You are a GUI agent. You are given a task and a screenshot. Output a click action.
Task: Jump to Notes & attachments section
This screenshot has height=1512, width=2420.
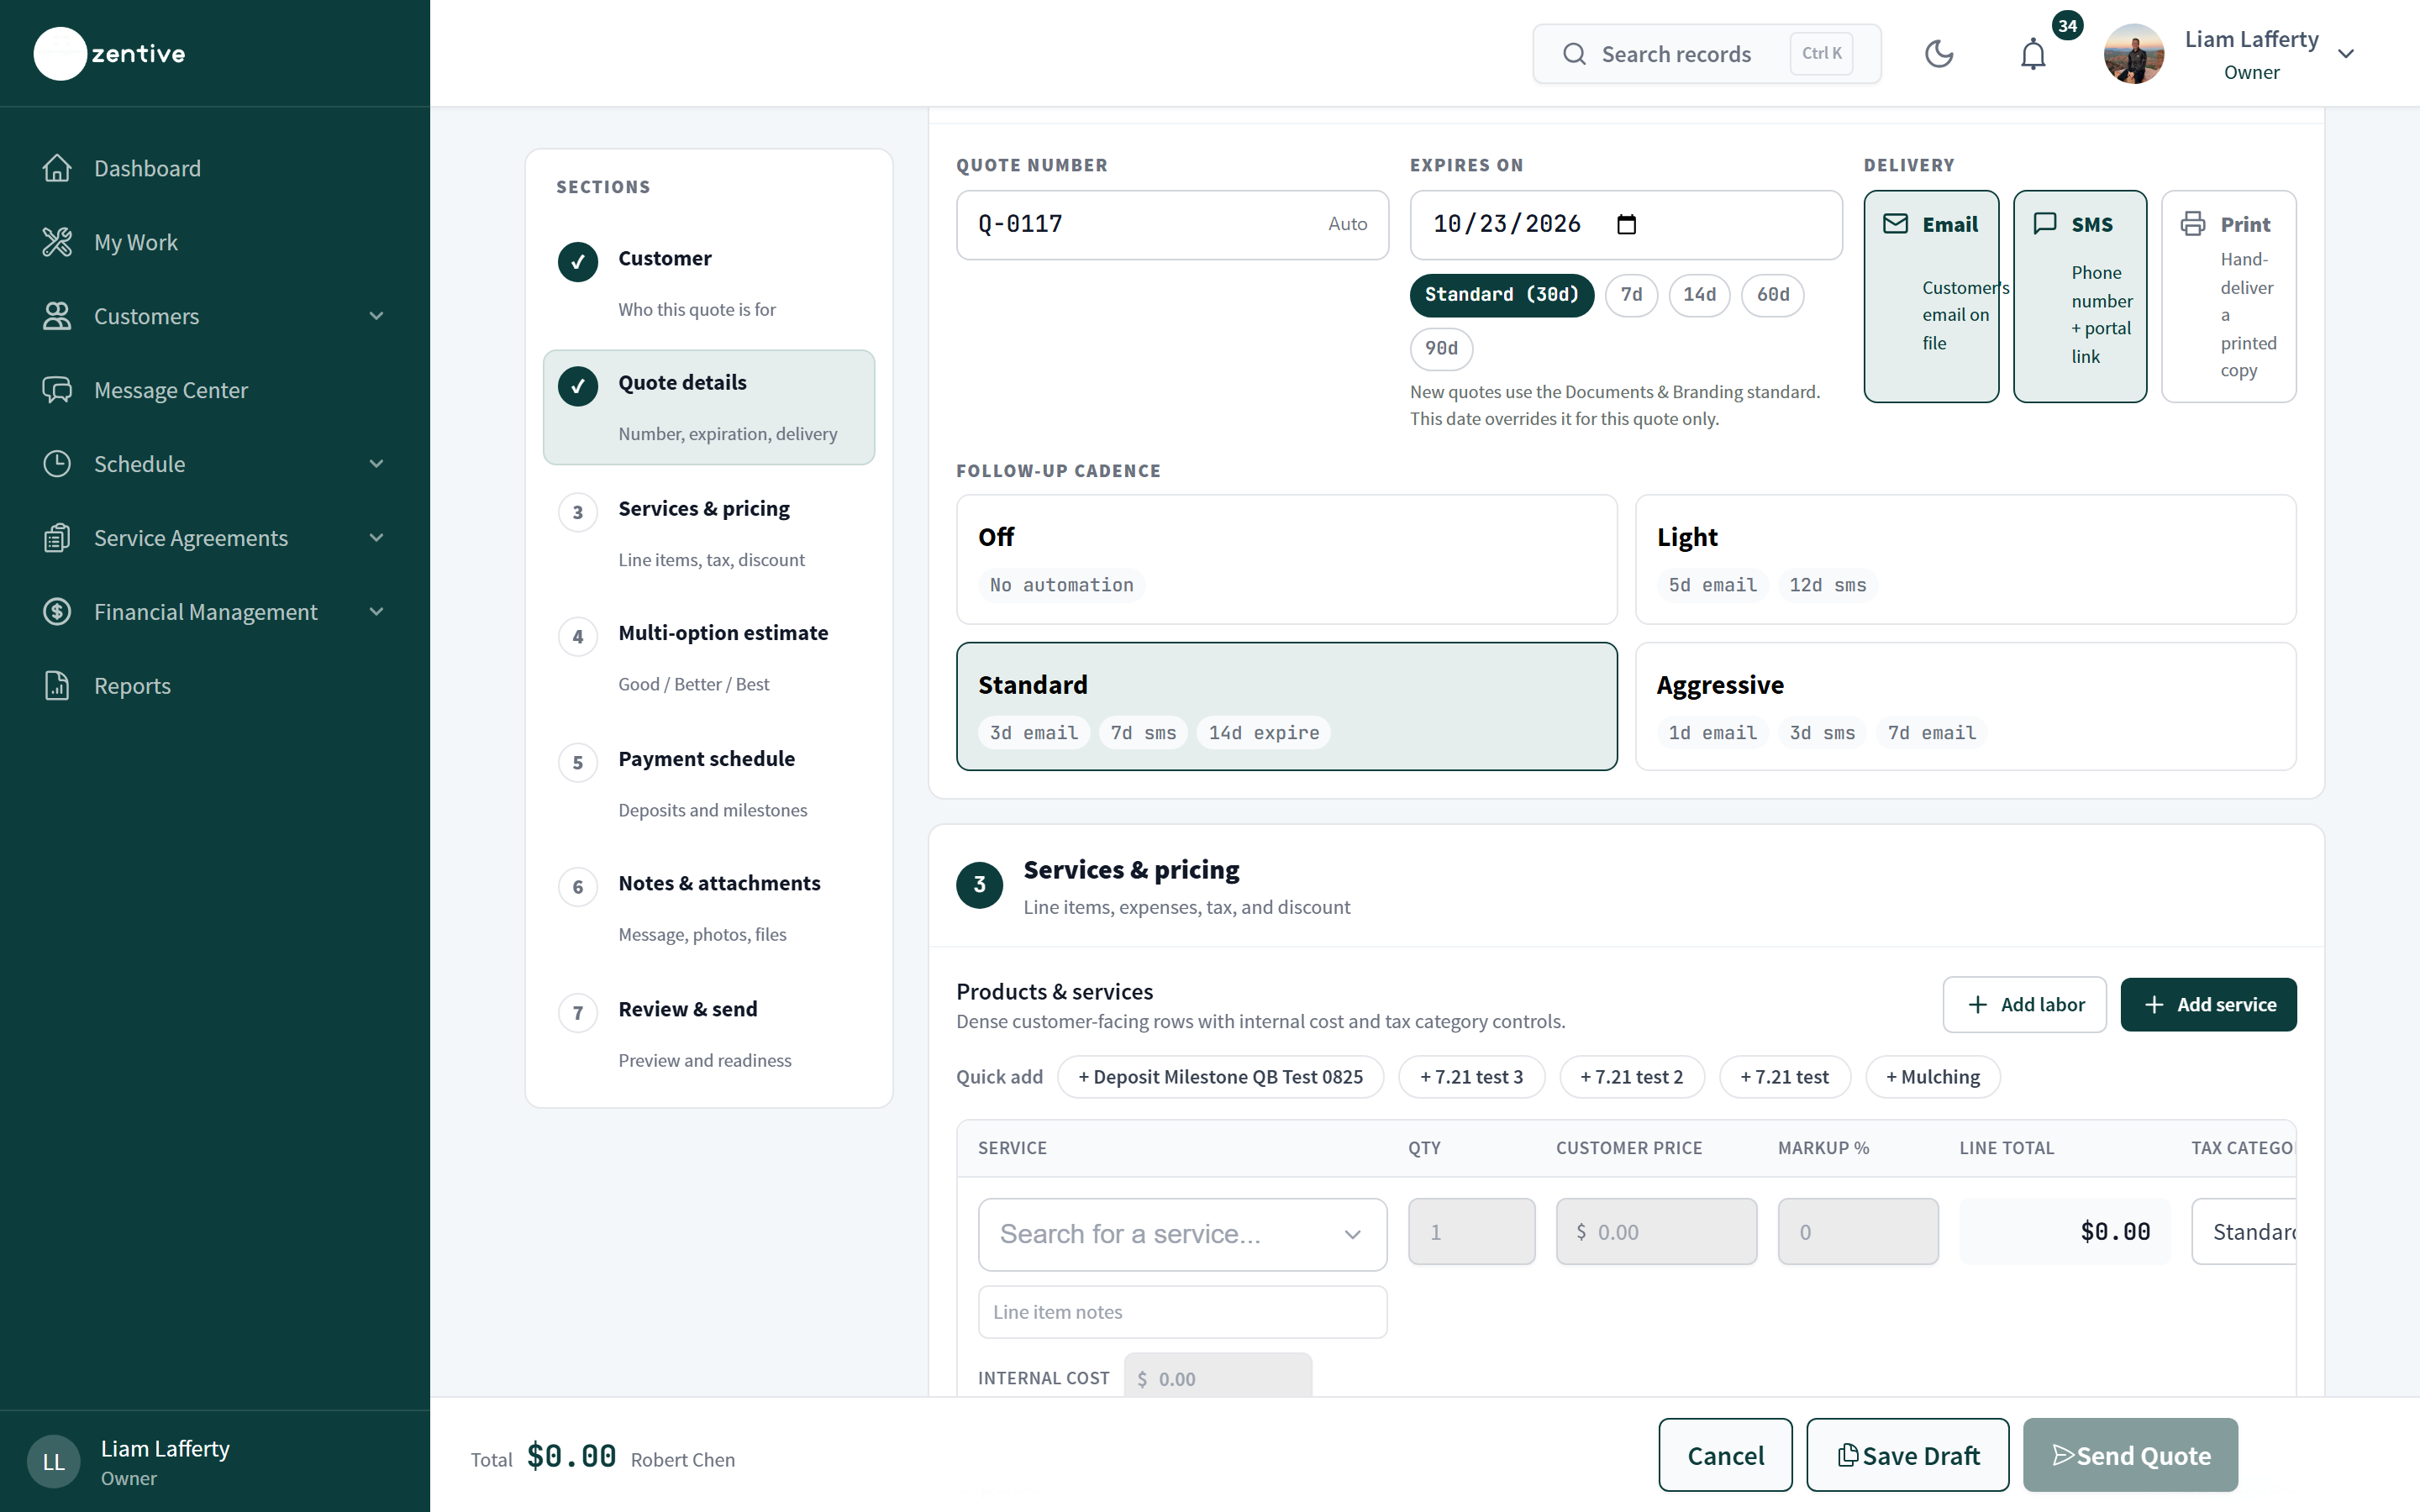[709, 908]
